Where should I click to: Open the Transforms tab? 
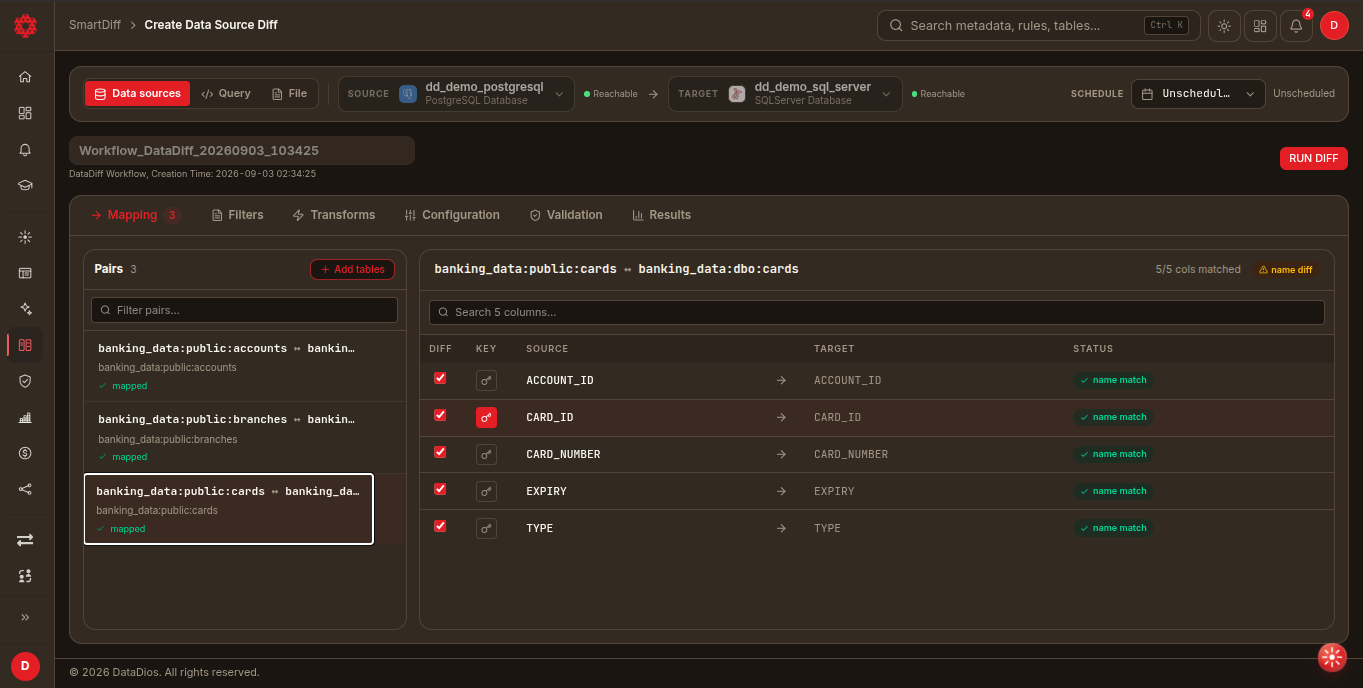click(x=334, y=215)
